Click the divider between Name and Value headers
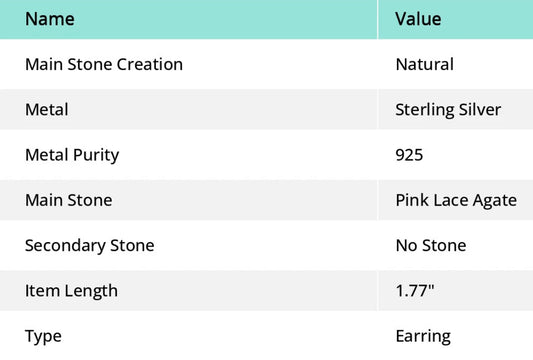 coord(378,19)
